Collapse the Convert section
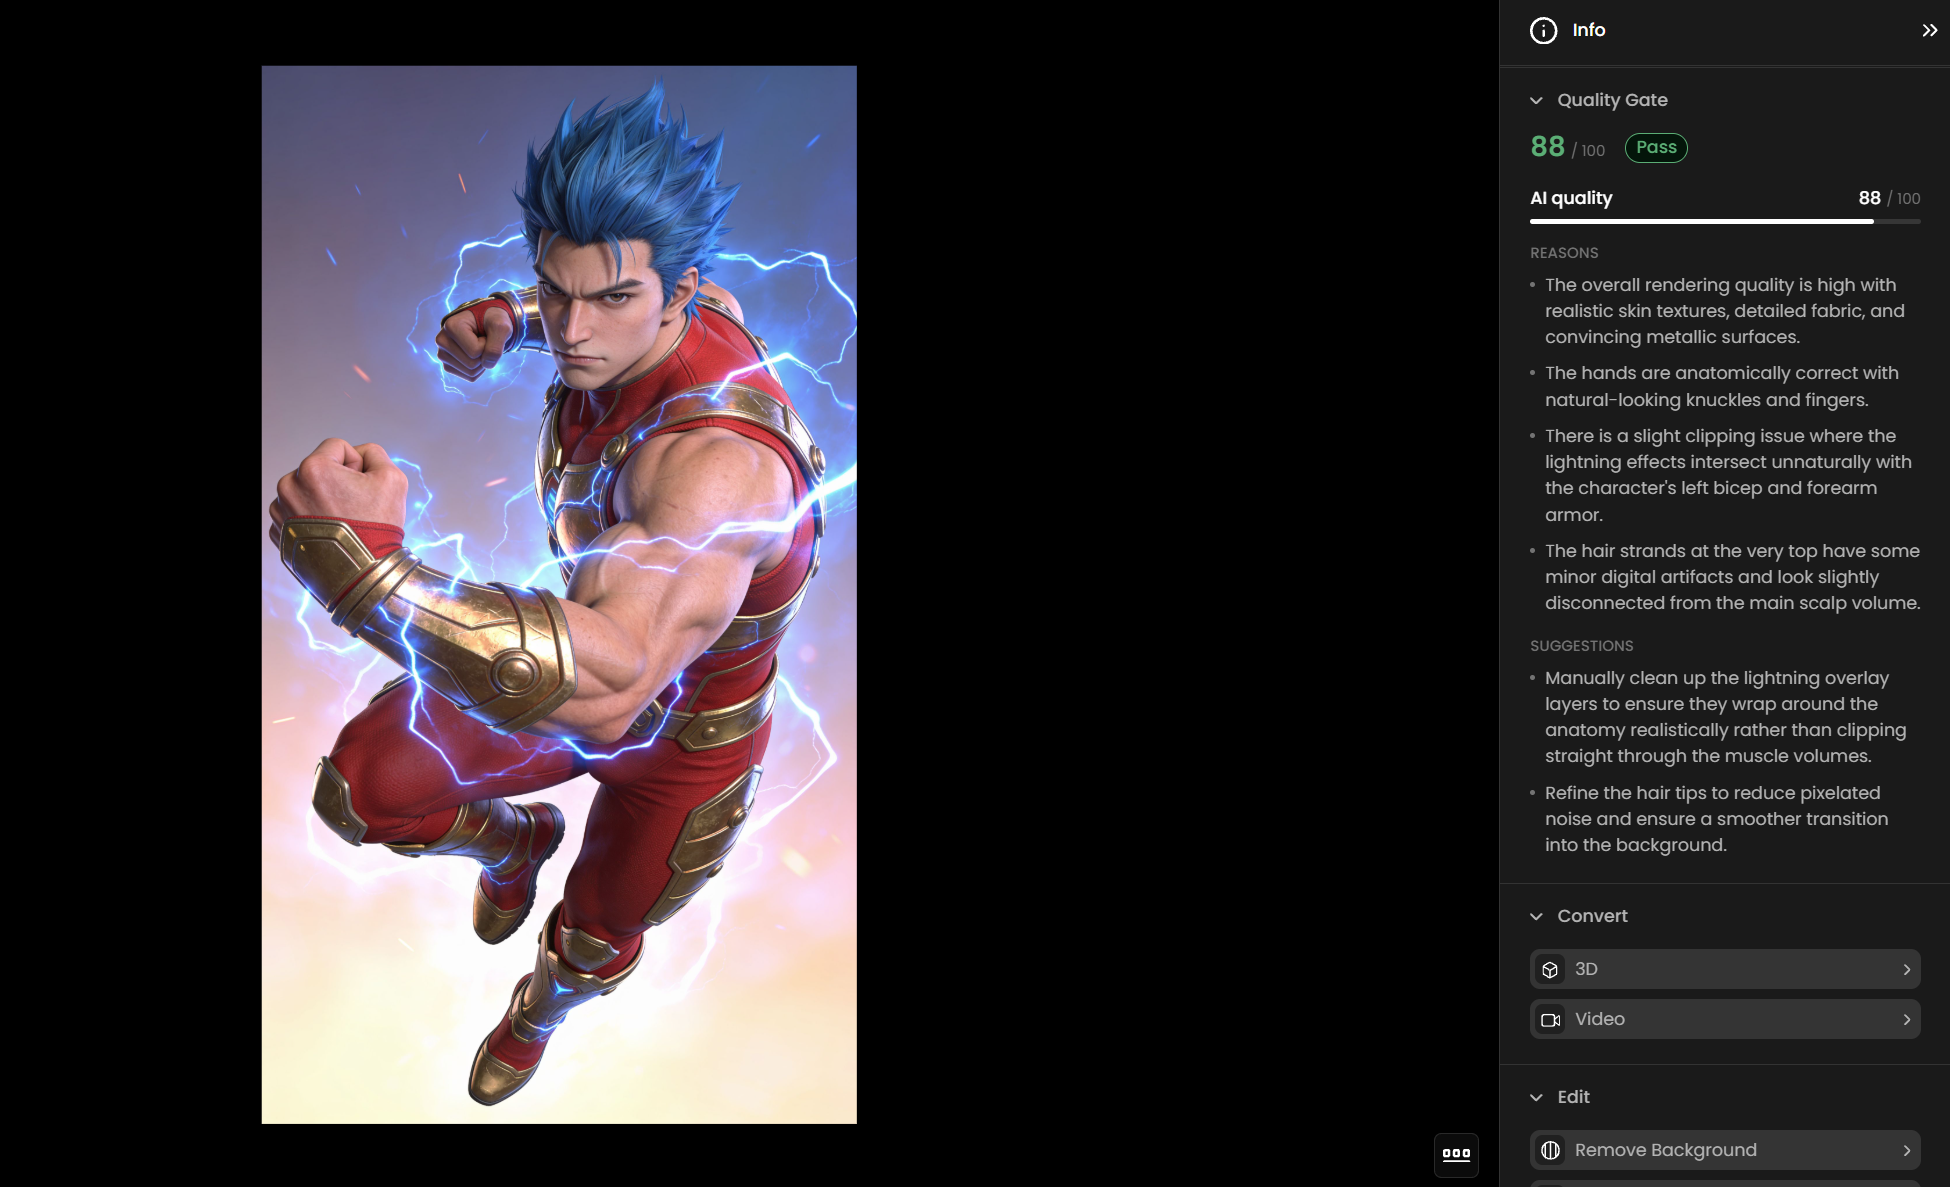 click(1536, 916)
